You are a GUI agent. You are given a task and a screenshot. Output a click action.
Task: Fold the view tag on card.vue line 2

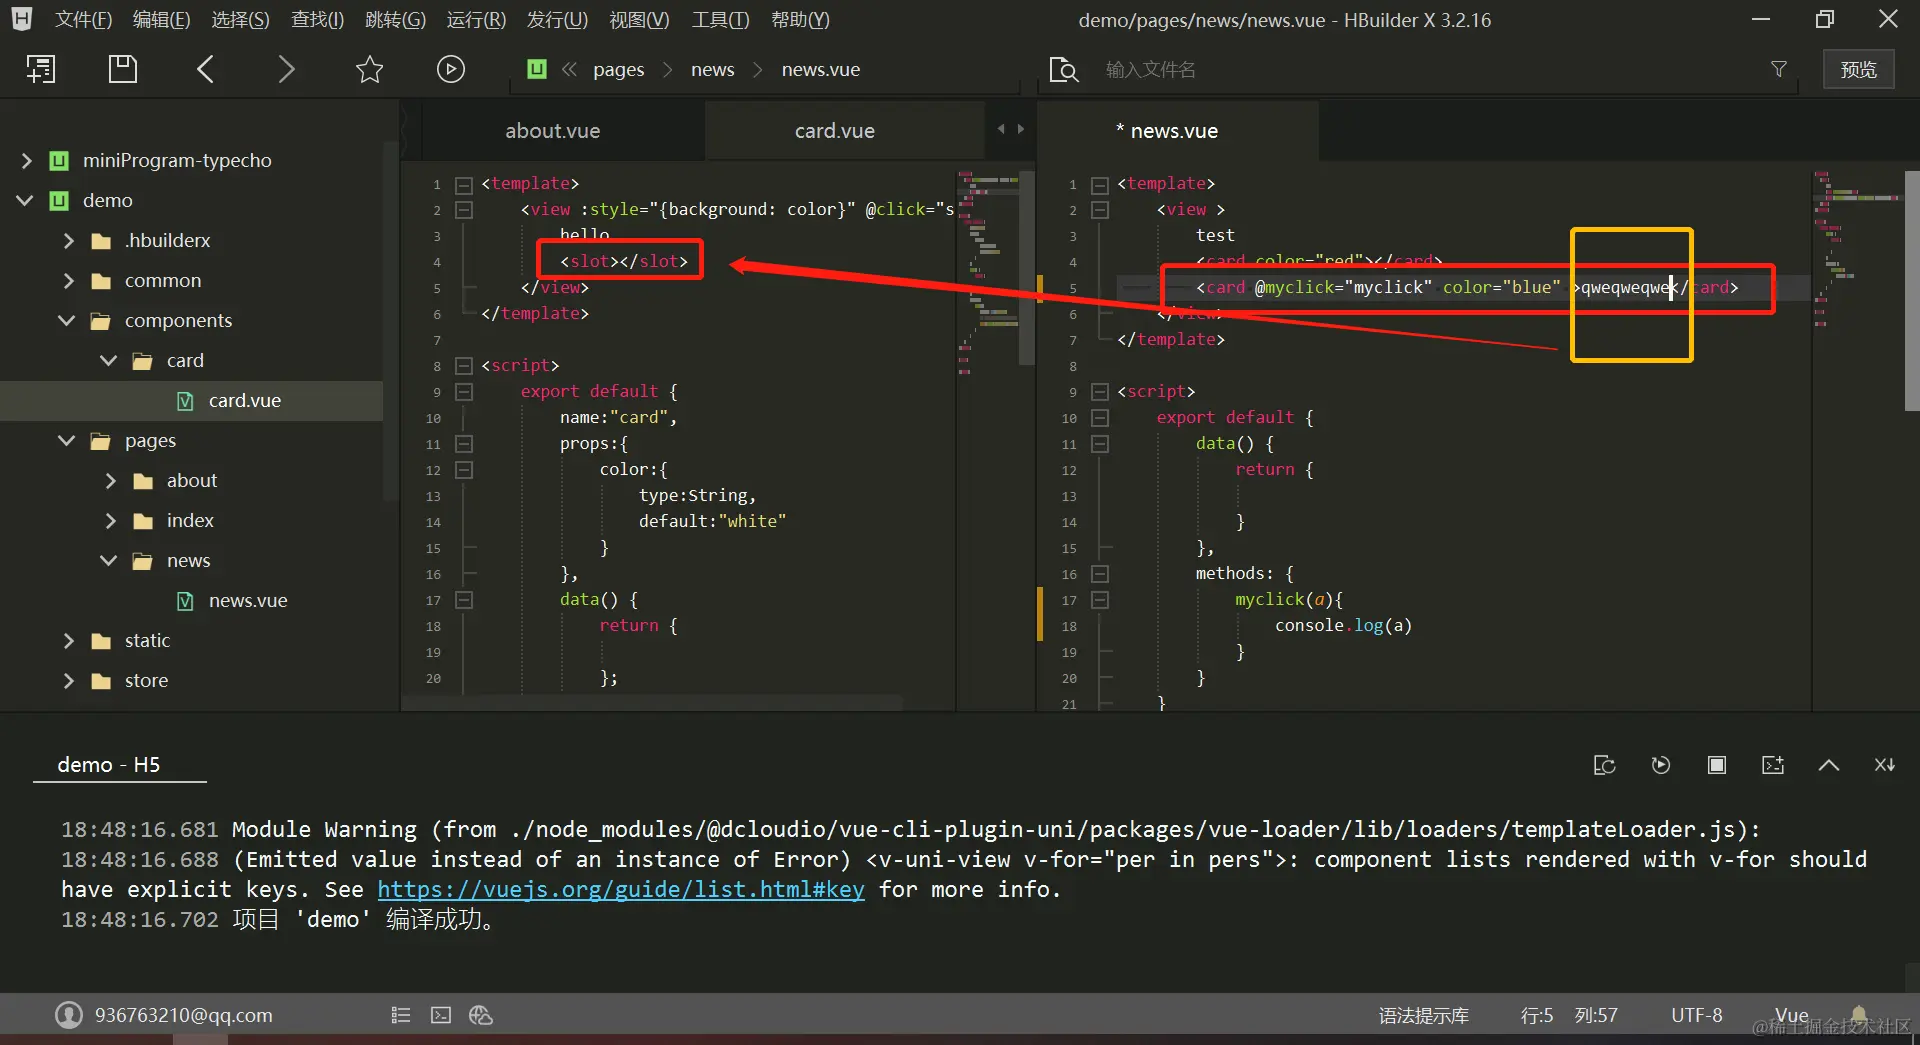pyautogui.click(x=464, y=210)
